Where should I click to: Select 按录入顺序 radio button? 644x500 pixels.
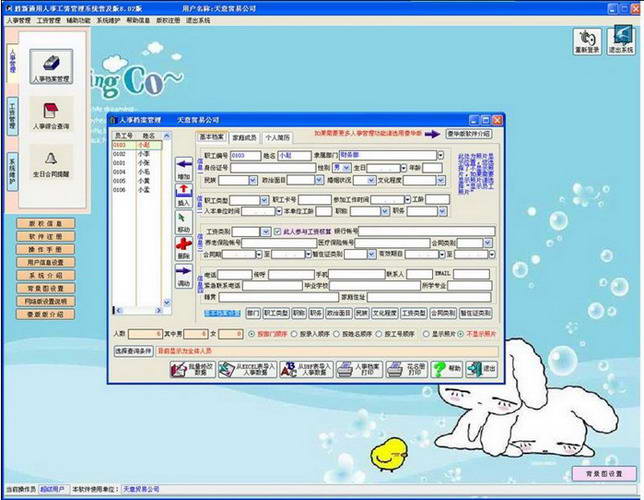pyautogui.click(x=294, y=334)
